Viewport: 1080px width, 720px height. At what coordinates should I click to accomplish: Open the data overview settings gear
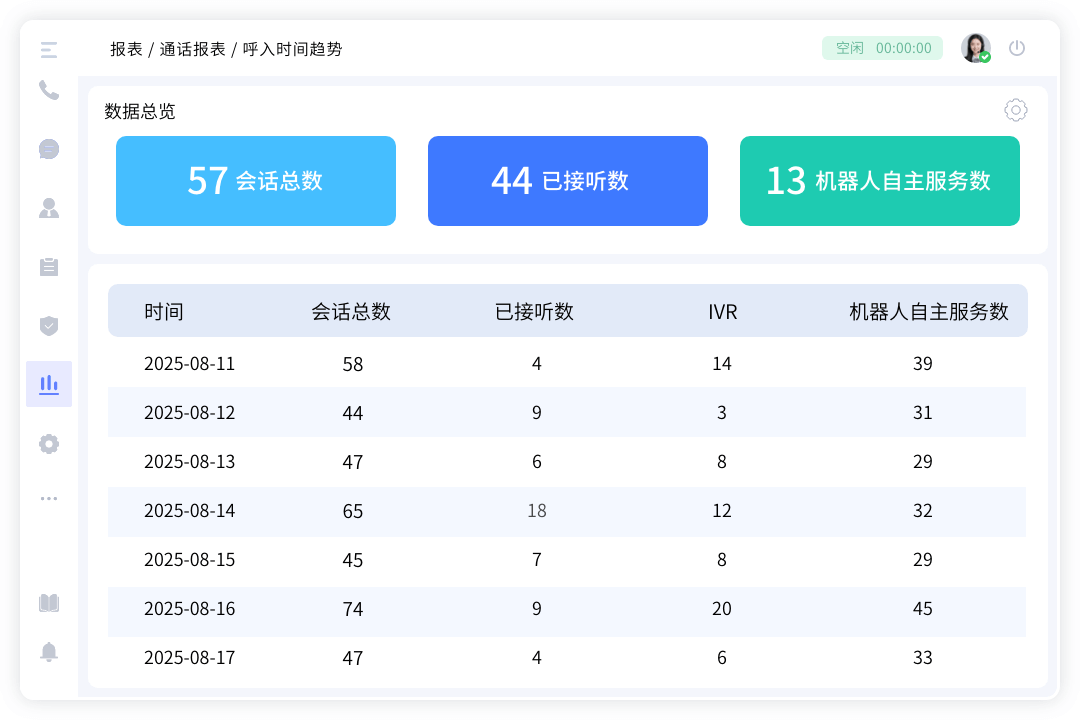[x=1016, y=110]
